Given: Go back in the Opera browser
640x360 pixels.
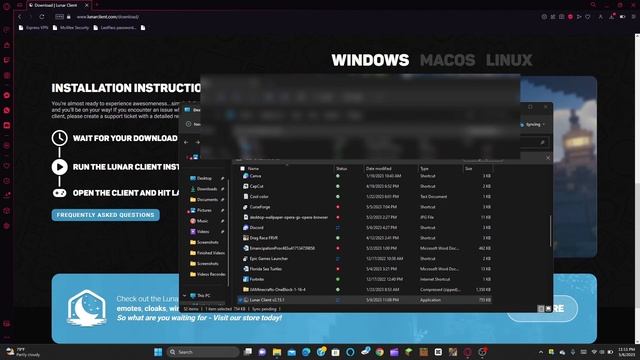Looking at the screenshot, I should coord(19,17).
